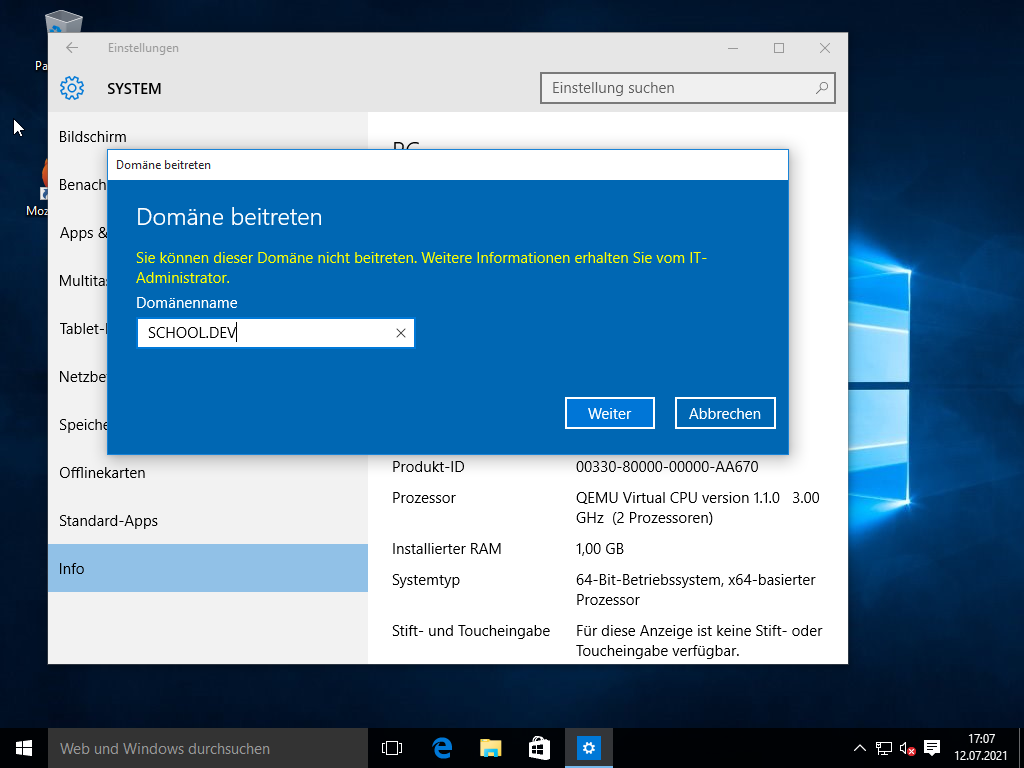
Task: Open the Windows Start menu
Action: tap(24, 748)
